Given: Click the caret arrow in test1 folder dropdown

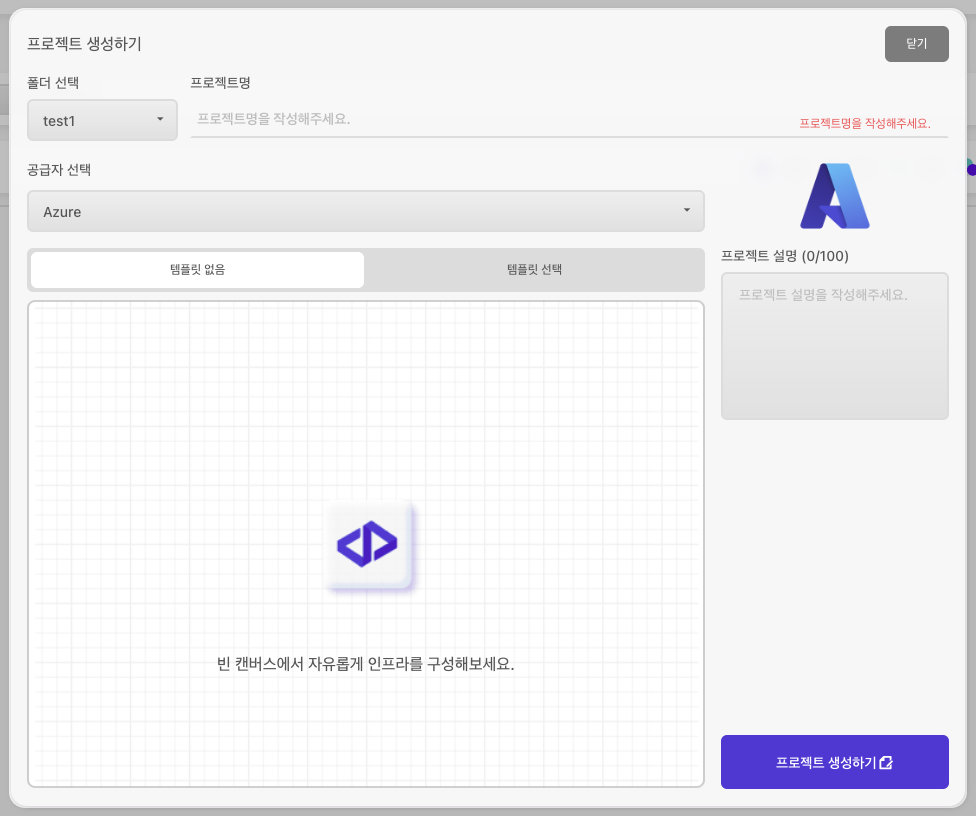Looking at the screenshot, I should point(160,120).
